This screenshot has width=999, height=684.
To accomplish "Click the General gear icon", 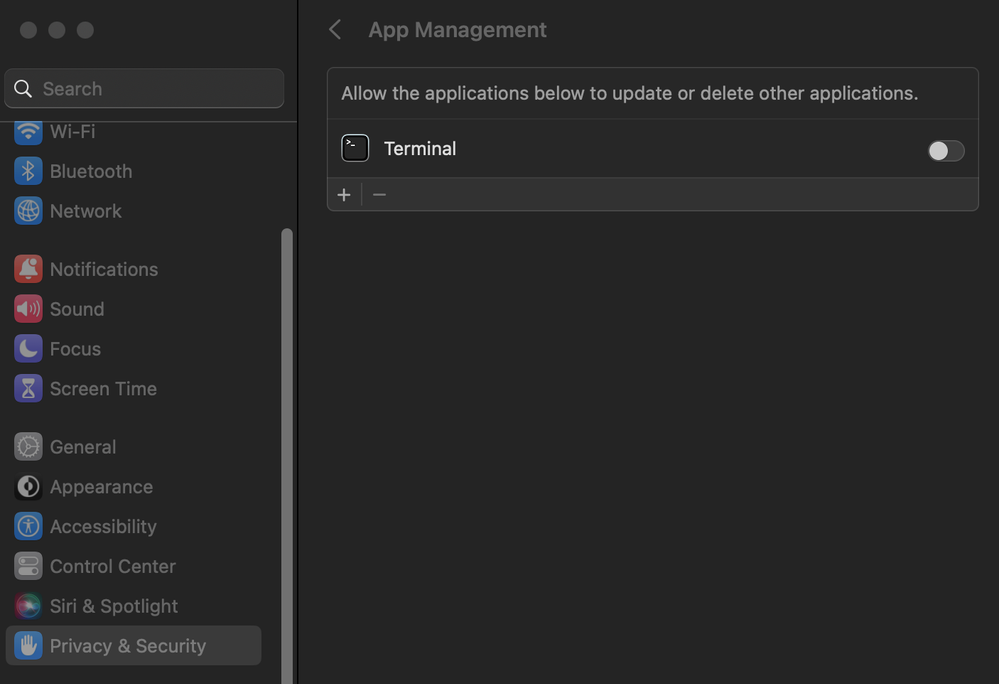I will 28,447.
